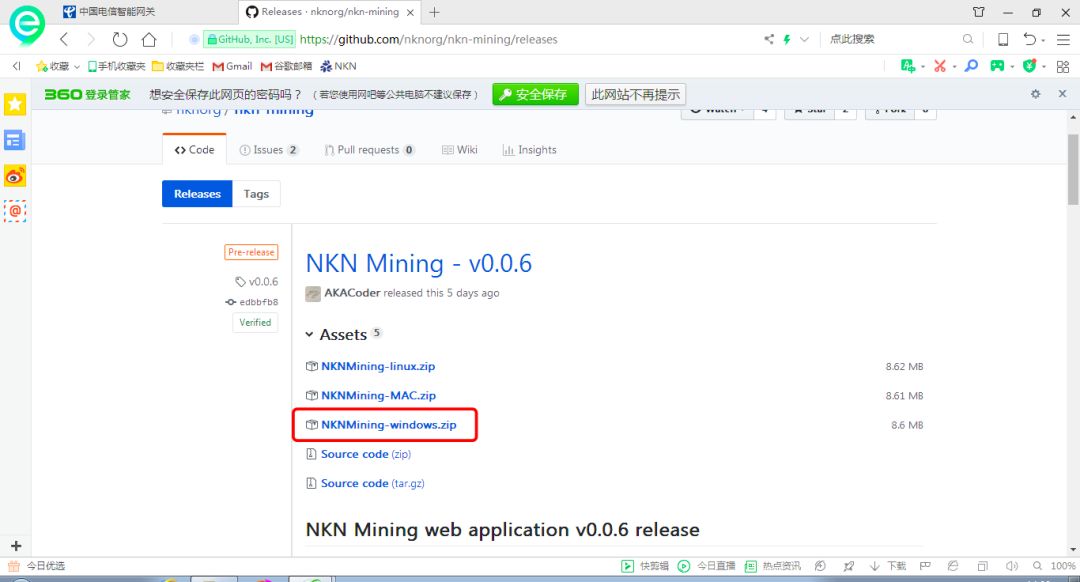The height and width of the screenshot is (582, 1080).
Task: Click the green translate extension icon
Action: point(908,65)
